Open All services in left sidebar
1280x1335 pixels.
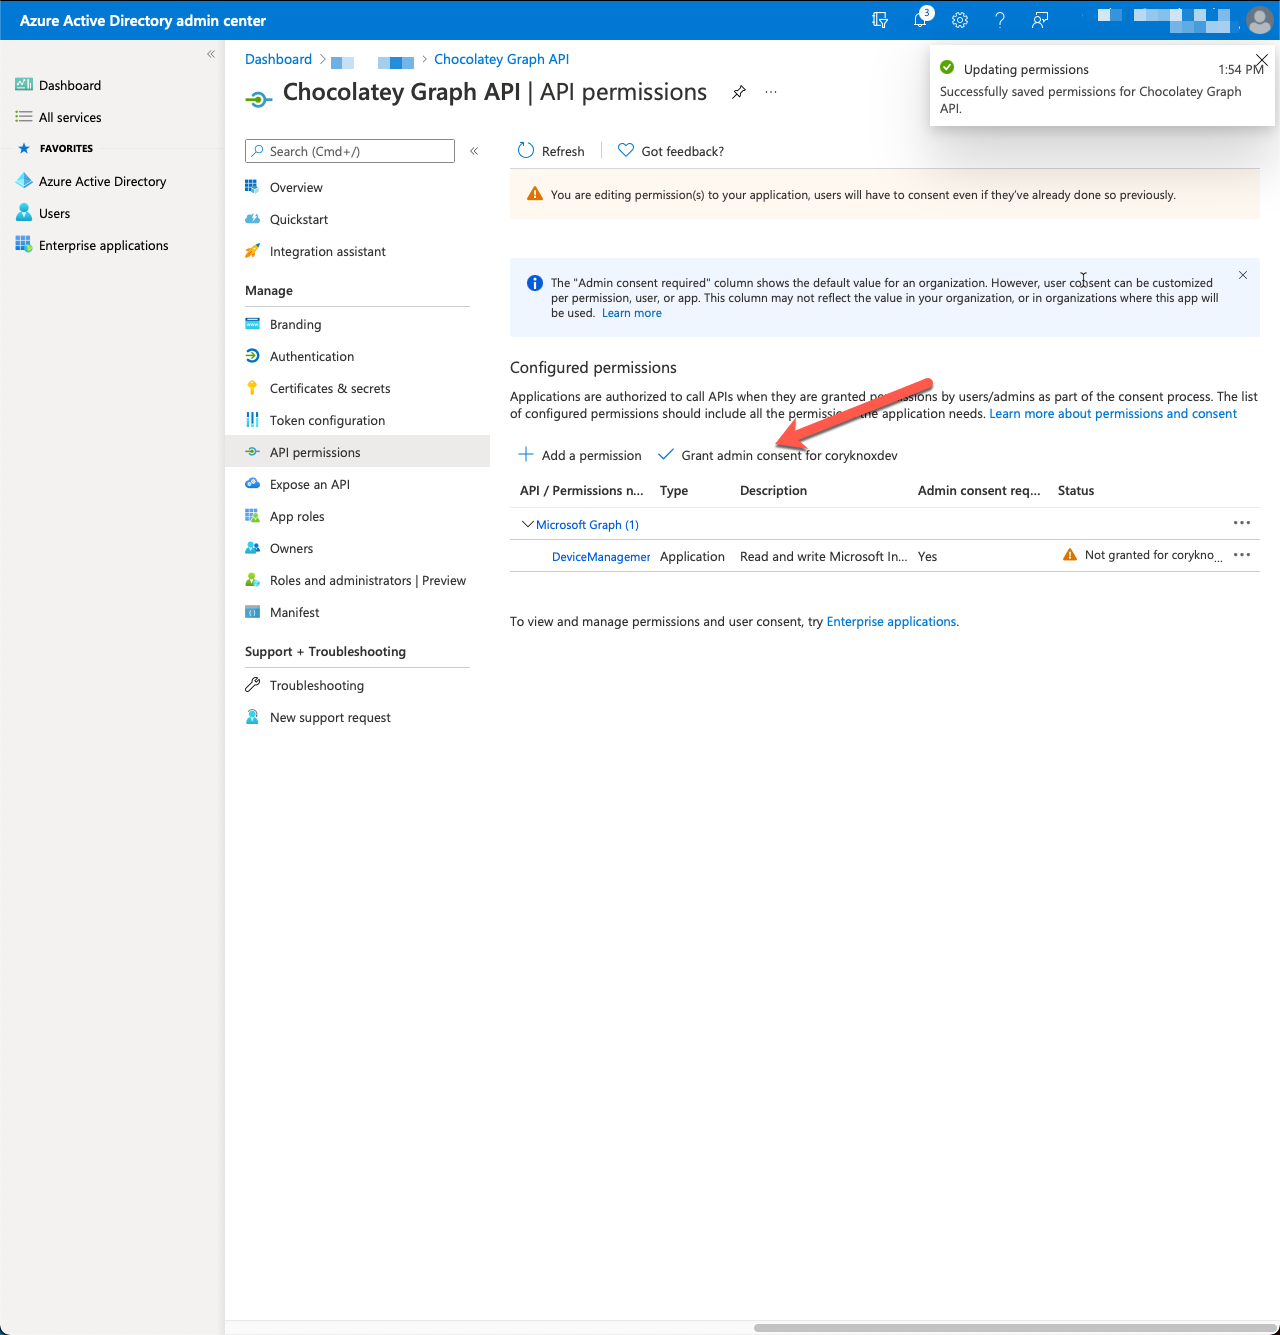tap(70, 117)
